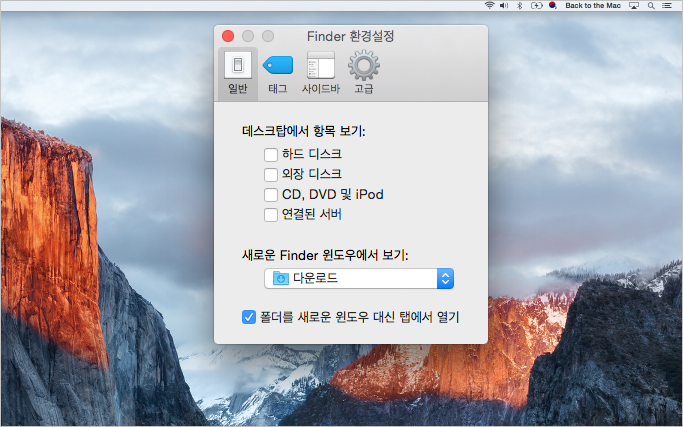The width and height of the screenshot is (683, 427).
Task: Check the CD, DVD 및 iPod option
Action: pyautogui.click(x=270, y=194)
